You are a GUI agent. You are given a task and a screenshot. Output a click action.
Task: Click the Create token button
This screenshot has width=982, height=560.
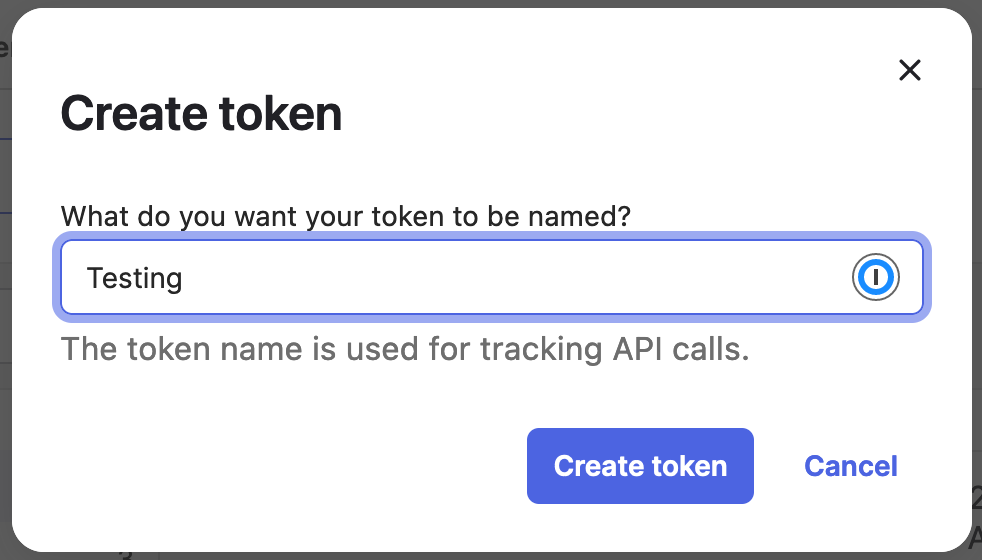point(640,466)
